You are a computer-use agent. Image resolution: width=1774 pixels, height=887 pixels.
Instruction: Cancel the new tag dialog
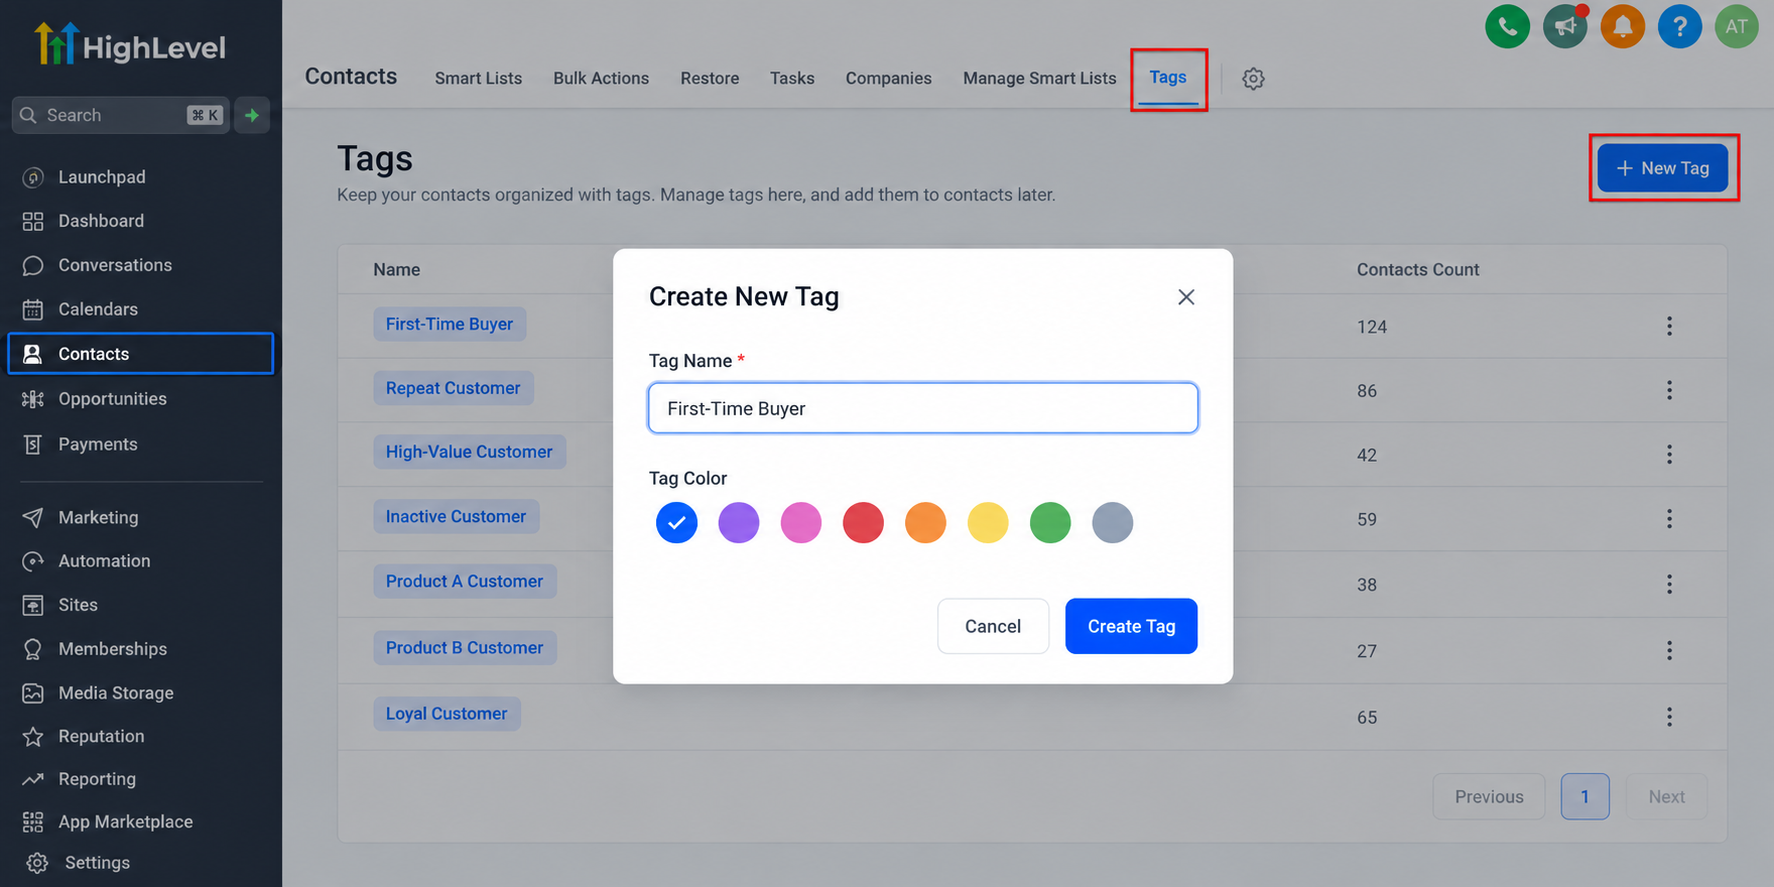[993, 626]
